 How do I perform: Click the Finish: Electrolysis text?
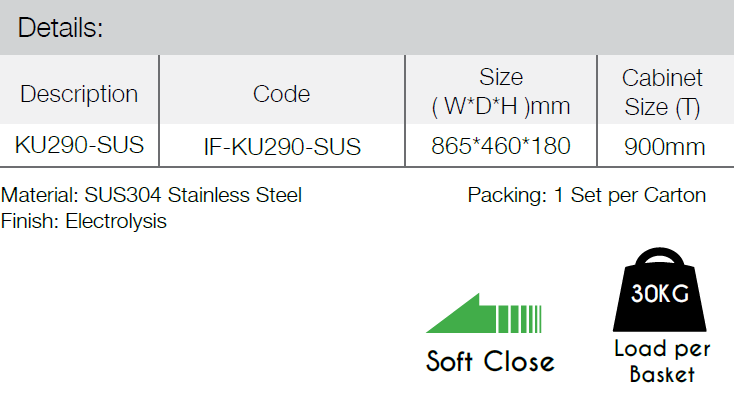(84, 221)
